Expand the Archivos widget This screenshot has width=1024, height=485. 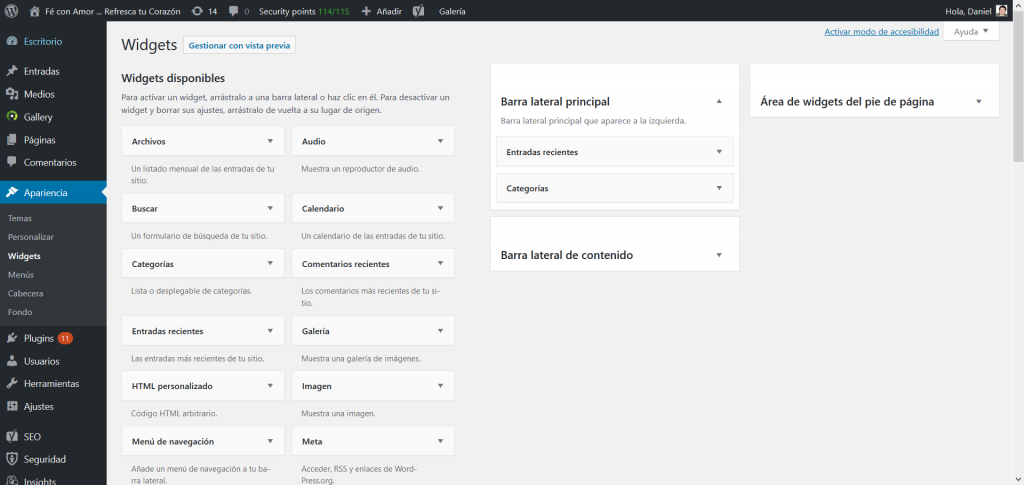(270, 141)
